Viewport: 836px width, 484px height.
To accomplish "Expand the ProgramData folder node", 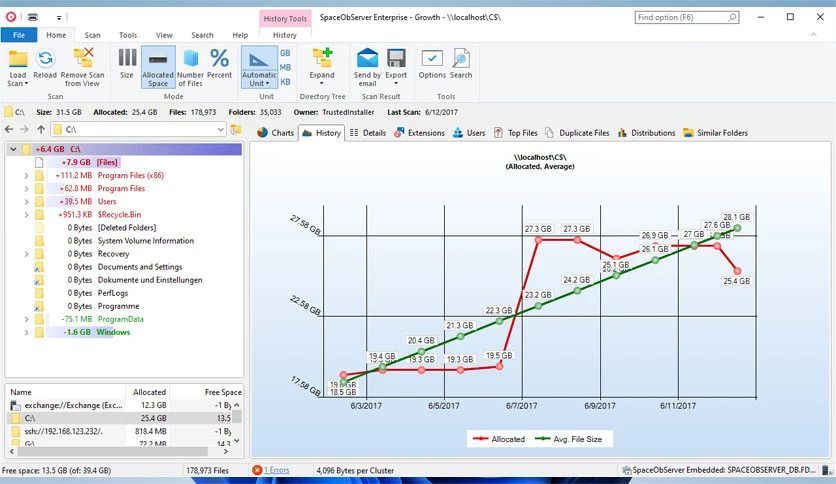I will (x=26, y=319).
